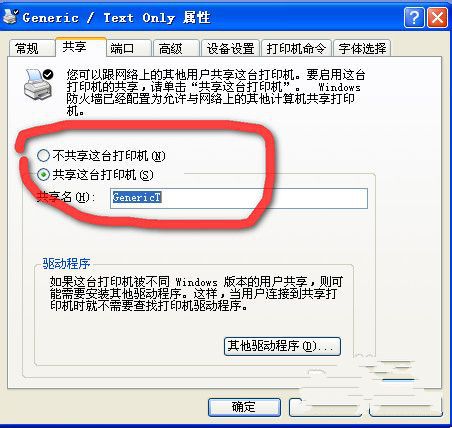Viewport: 452px width, 428px height.
Task: Click the 共享名 text field containing GenericT
Action: pos(239,198)
